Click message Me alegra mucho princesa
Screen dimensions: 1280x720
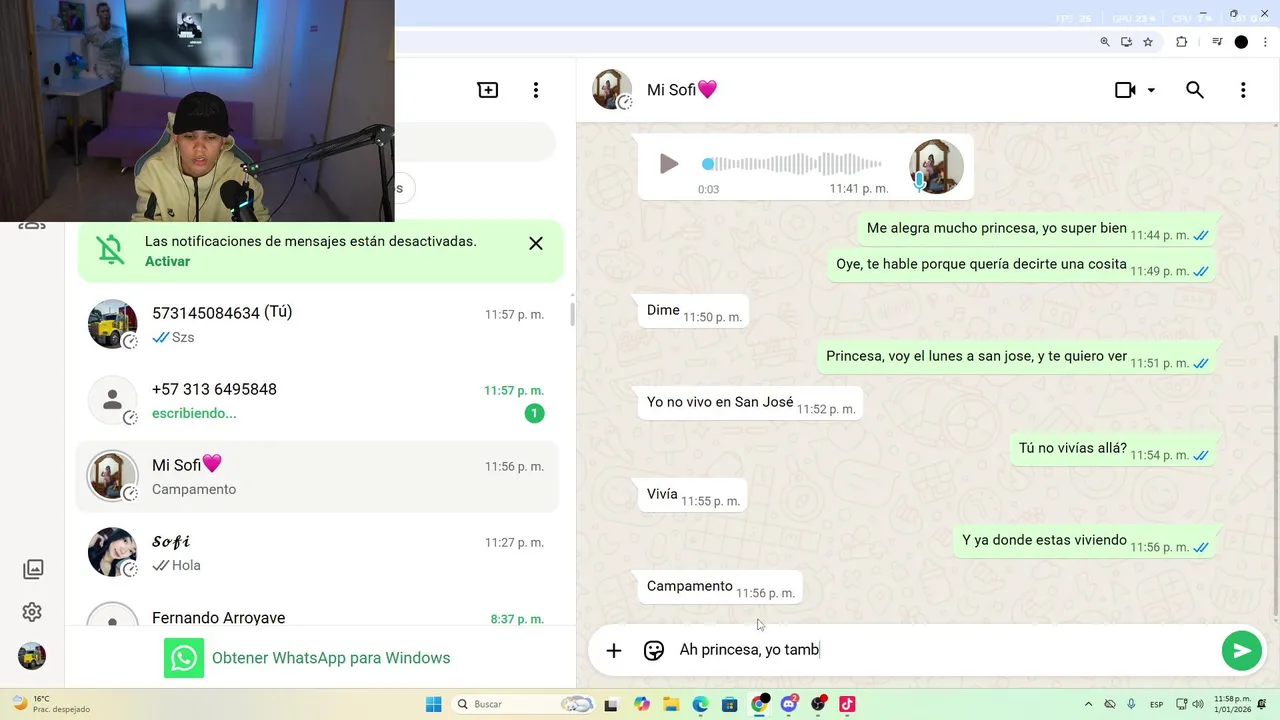[1037, 230]
